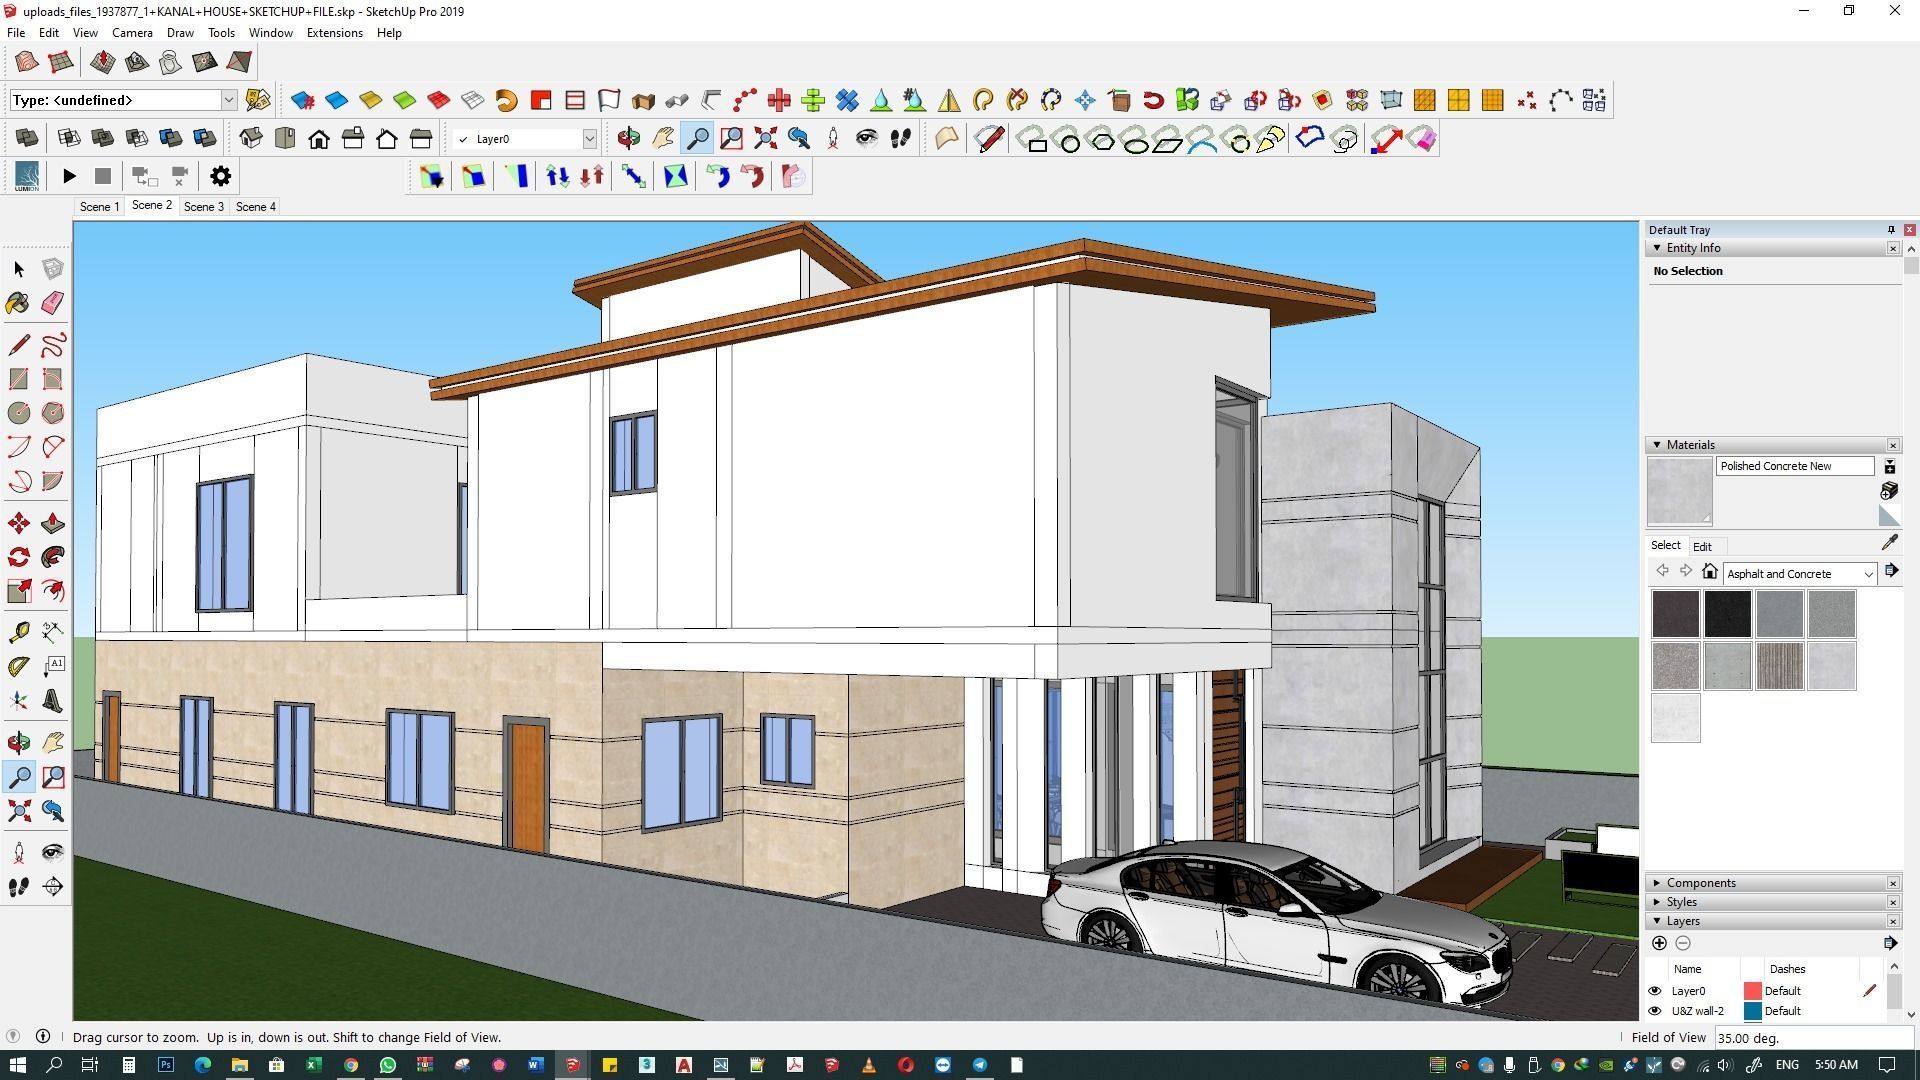Click the Materials library Details arrow button
This screenshot has width=1920, height=1080.
point(1891,571)
